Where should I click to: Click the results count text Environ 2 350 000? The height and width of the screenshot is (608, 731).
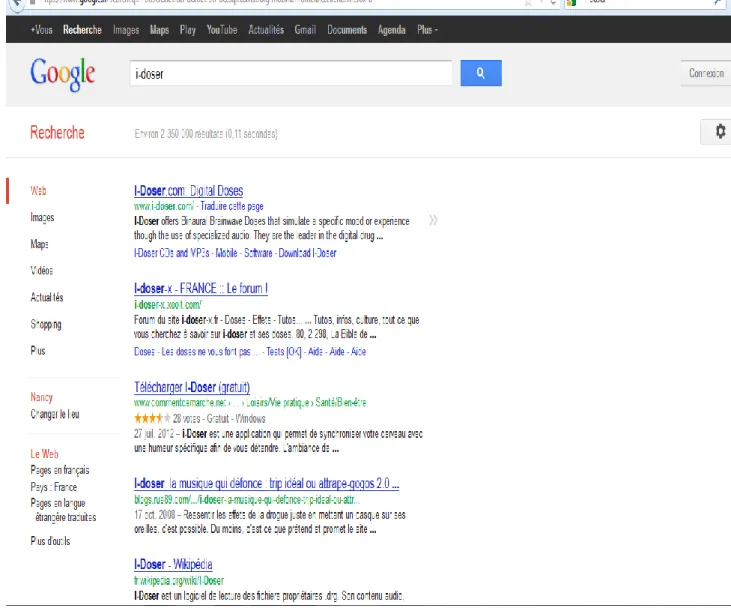206,134
